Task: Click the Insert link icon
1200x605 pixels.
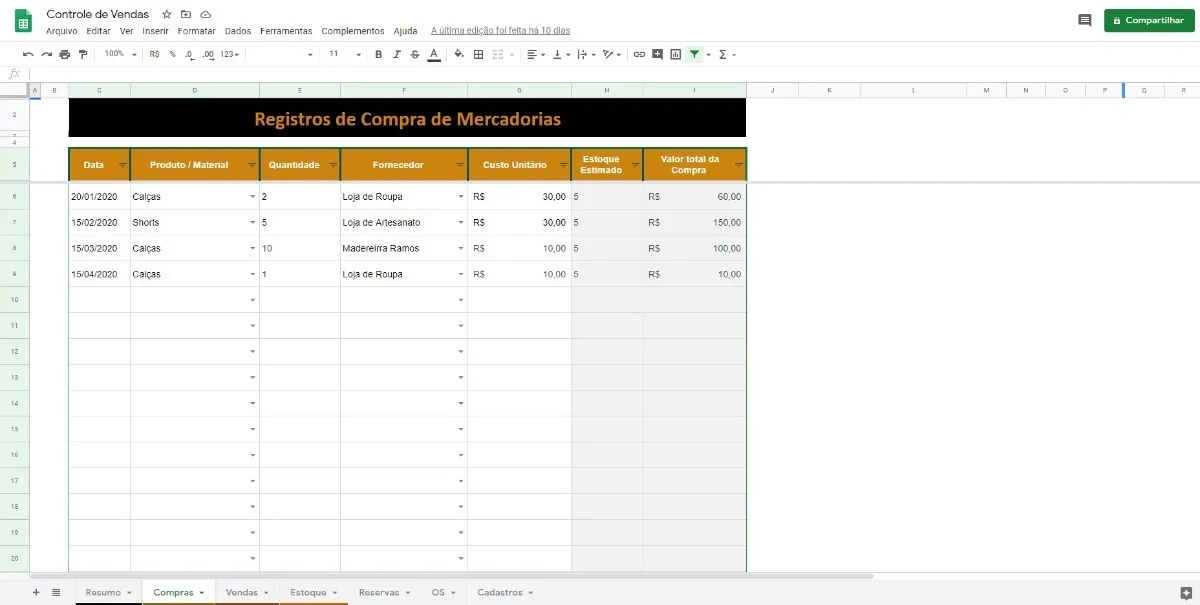Action: point(638,54)
